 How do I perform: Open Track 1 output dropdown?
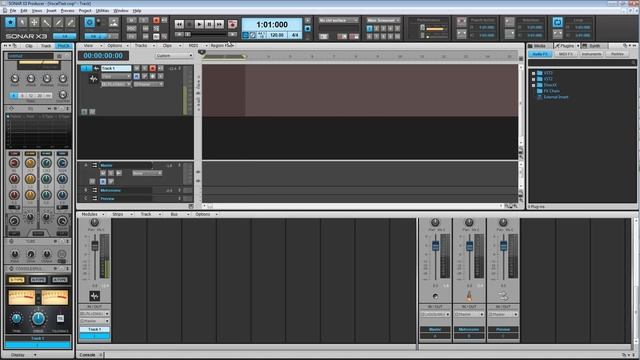click(x=149, y=84)
